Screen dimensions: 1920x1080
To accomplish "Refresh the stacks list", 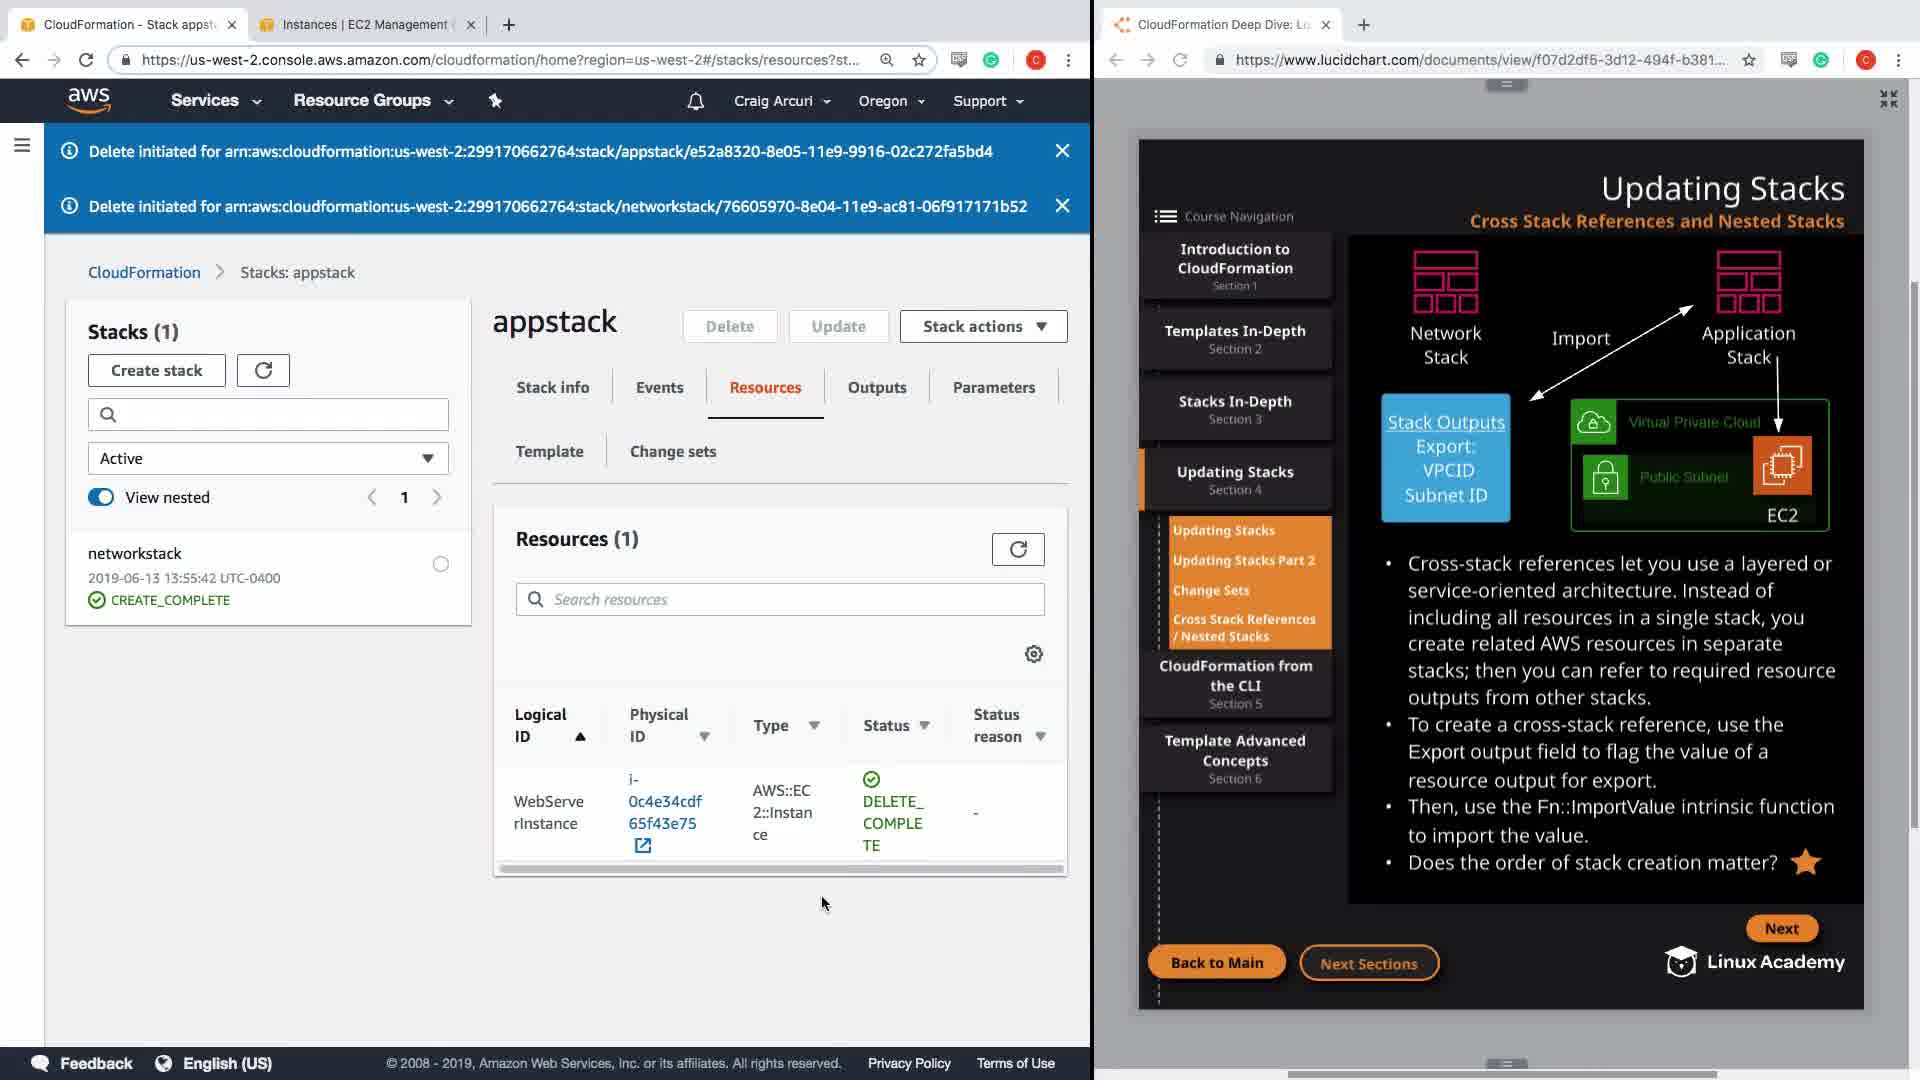I will pos(263,370).
